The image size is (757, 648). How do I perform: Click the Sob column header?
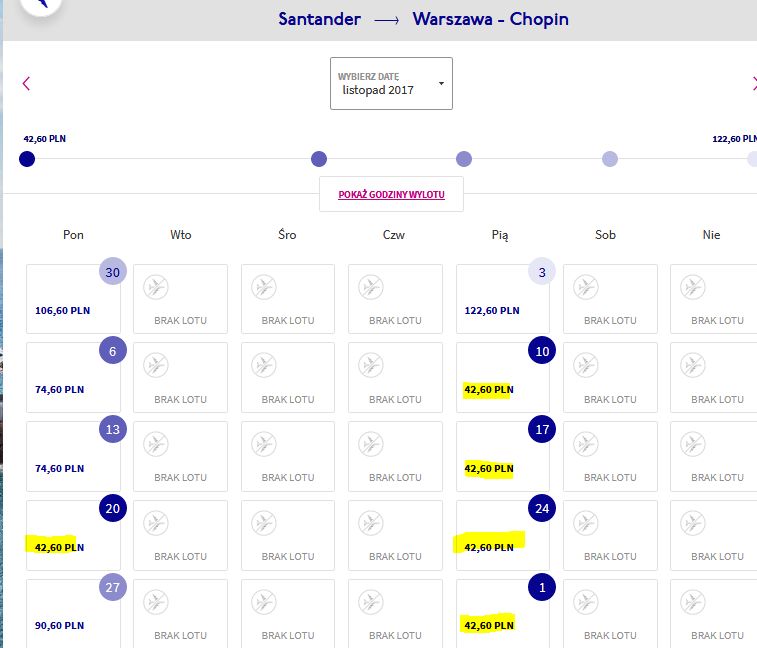click(x=605, y=235)
